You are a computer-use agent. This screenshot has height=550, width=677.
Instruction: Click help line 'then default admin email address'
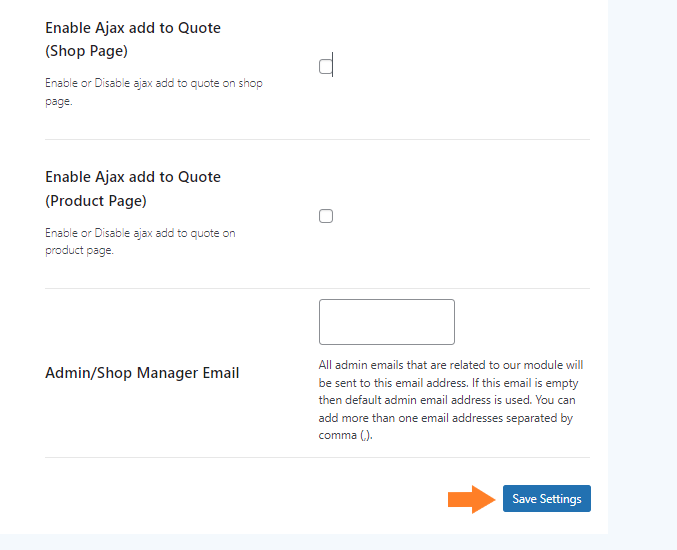point(447,400)
